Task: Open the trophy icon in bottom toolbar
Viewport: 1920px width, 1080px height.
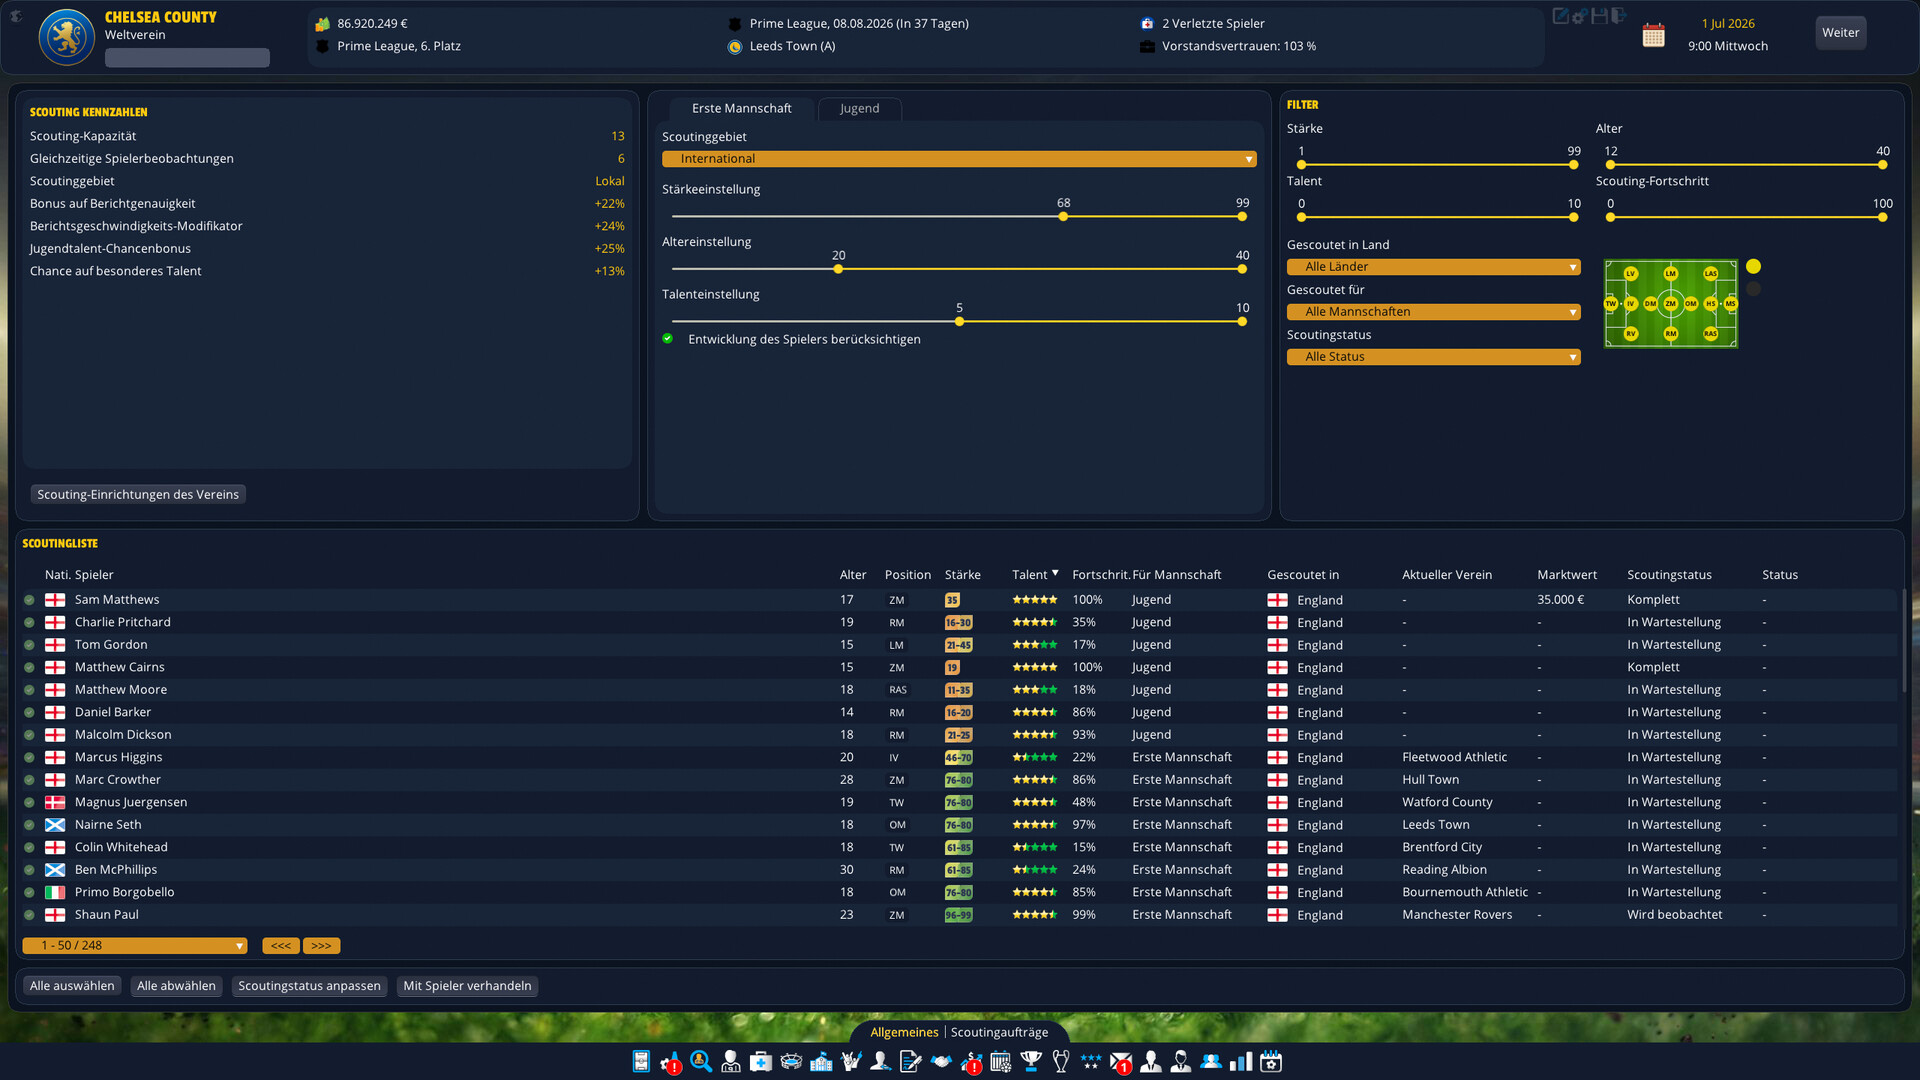Action: click(x=1031, y=1061)
